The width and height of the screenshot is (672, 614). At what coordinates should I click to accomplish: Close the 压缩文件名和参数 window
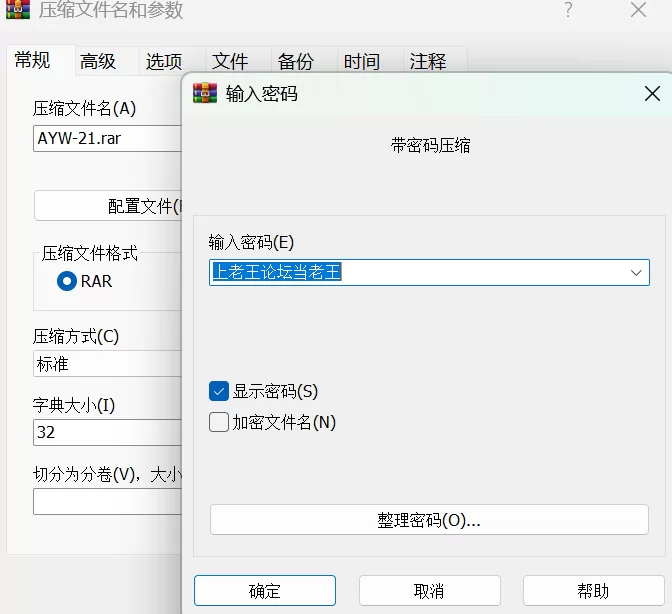638,9
